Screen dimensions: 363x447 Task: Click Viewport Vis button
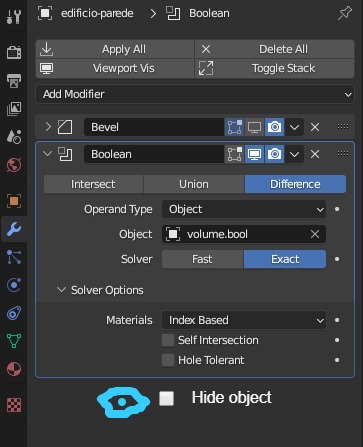pyautogui.click(x=115, y=68)
